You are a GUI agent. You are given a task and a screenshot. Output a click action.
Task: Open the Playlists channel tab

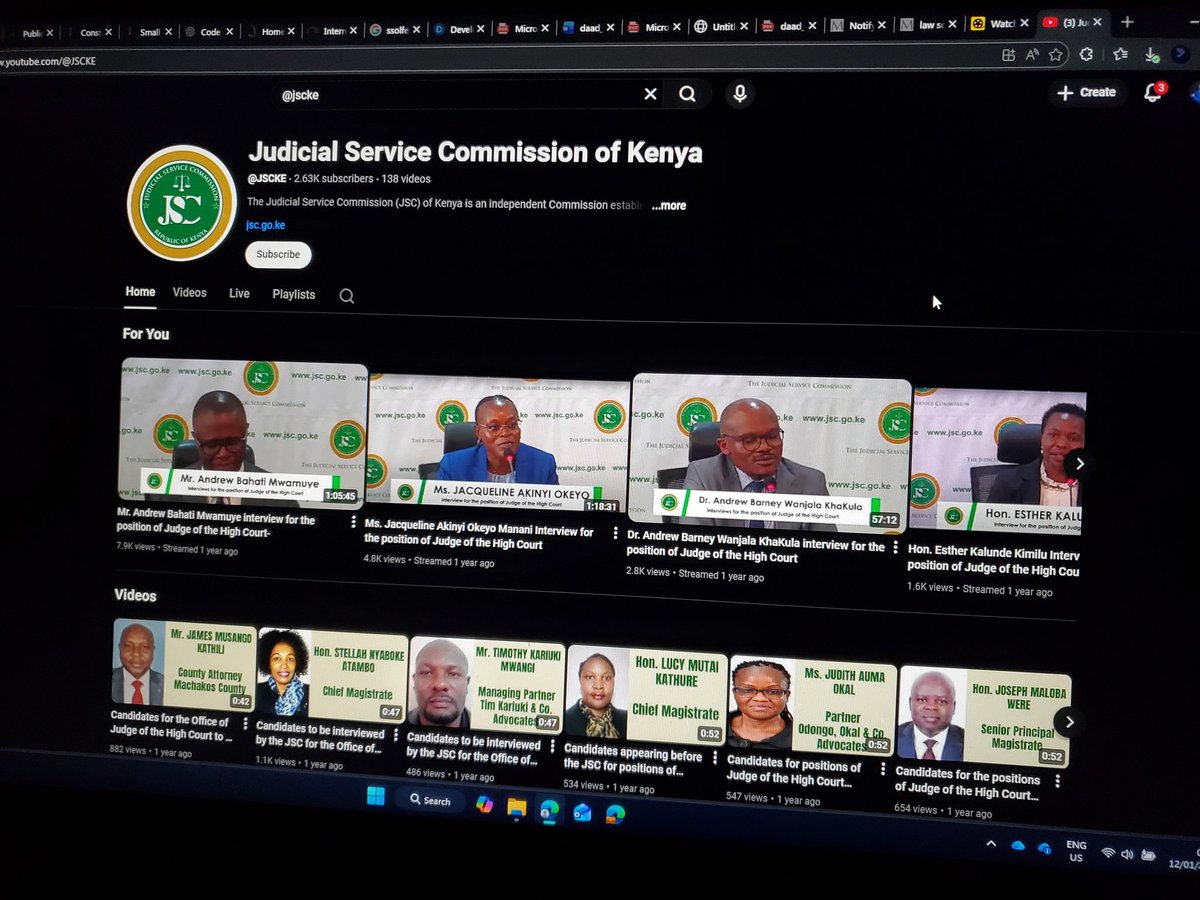(x=293, y=295)
